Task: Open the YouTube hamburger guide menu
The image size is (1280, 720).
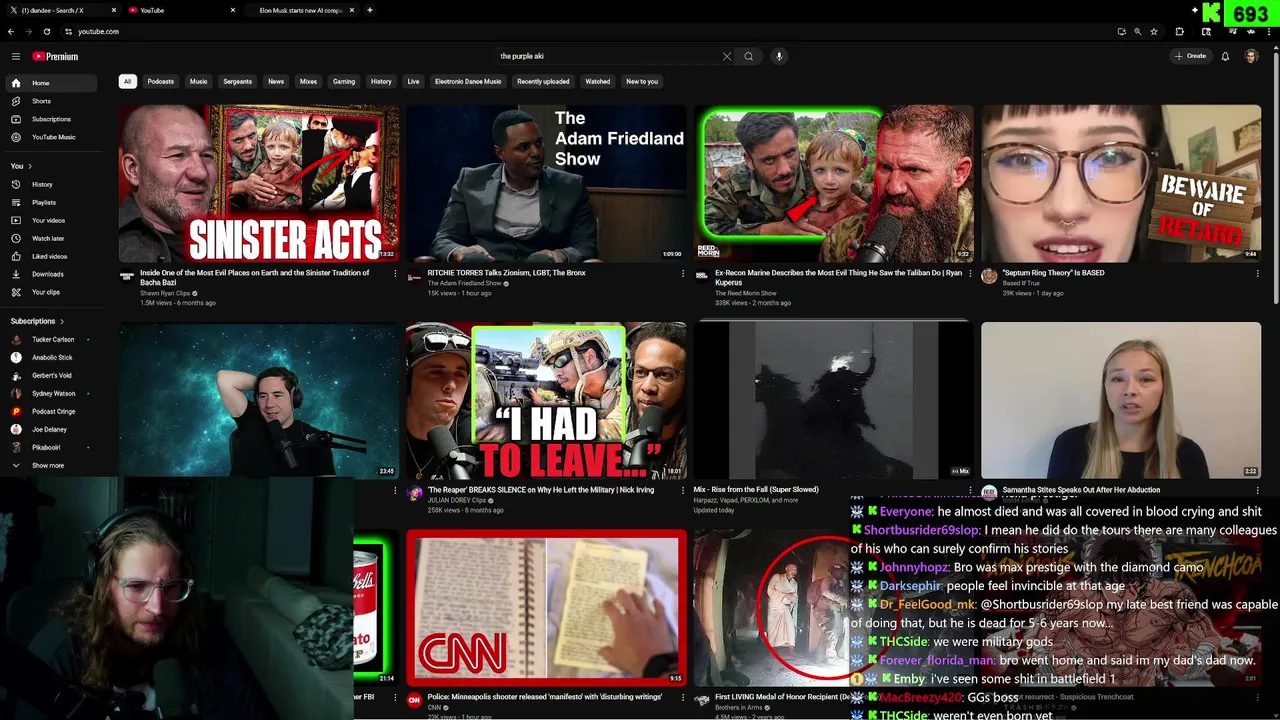Action: (x=16, y=57)
